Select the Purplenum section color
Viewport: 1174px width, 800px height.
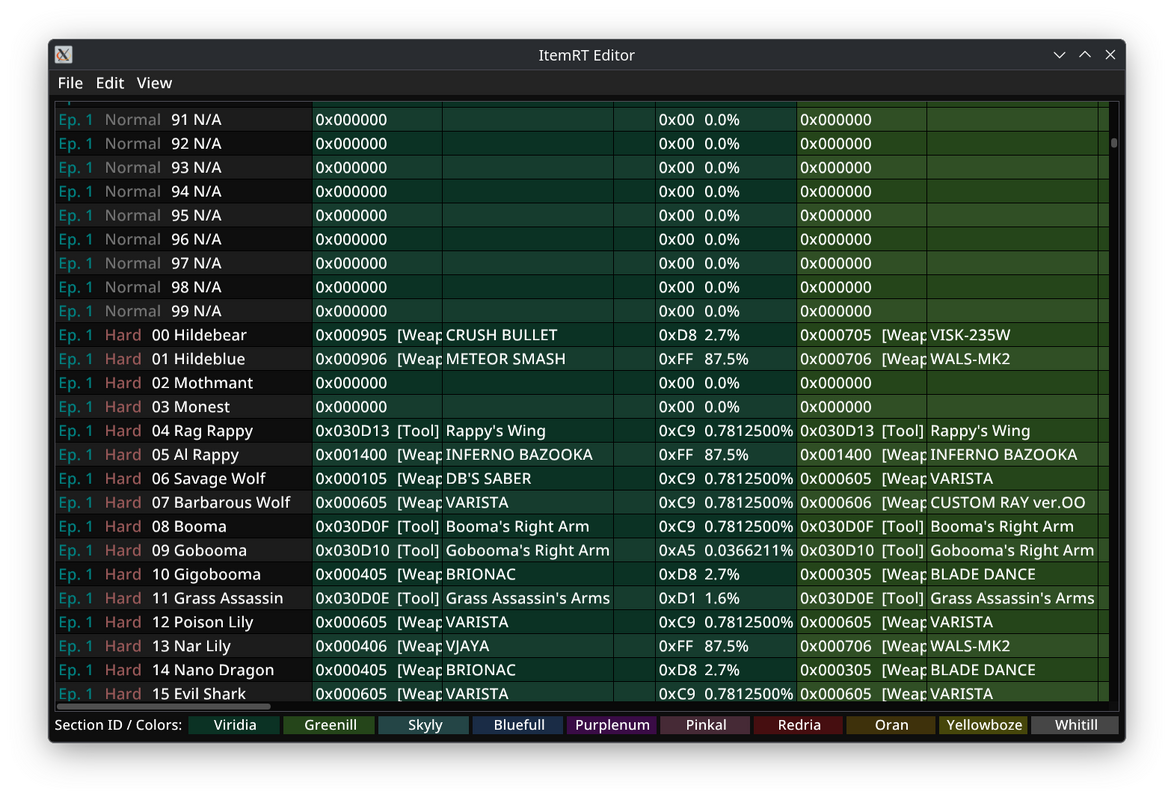(x=611, y=725)
